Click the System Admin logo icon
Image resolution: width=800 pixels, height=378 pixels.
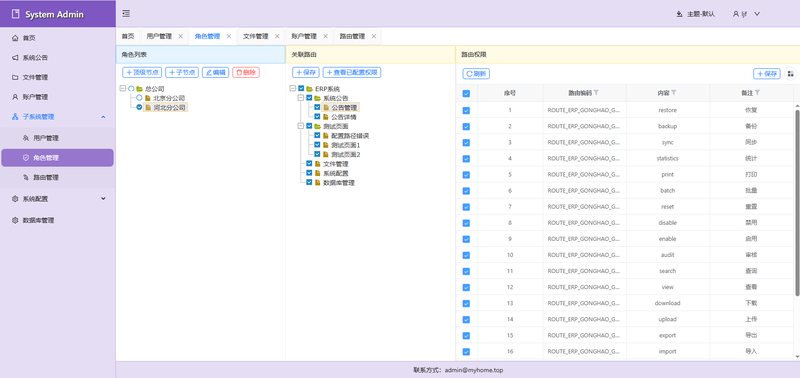pos(15,14)
